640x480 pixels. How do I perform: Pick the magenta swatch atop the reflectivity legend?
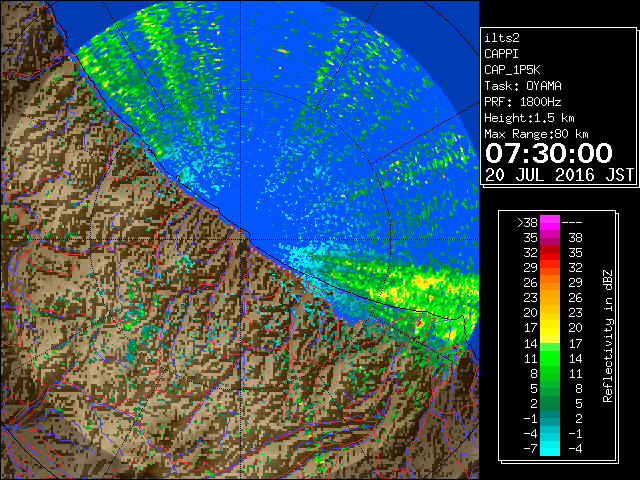coord(550,223)
